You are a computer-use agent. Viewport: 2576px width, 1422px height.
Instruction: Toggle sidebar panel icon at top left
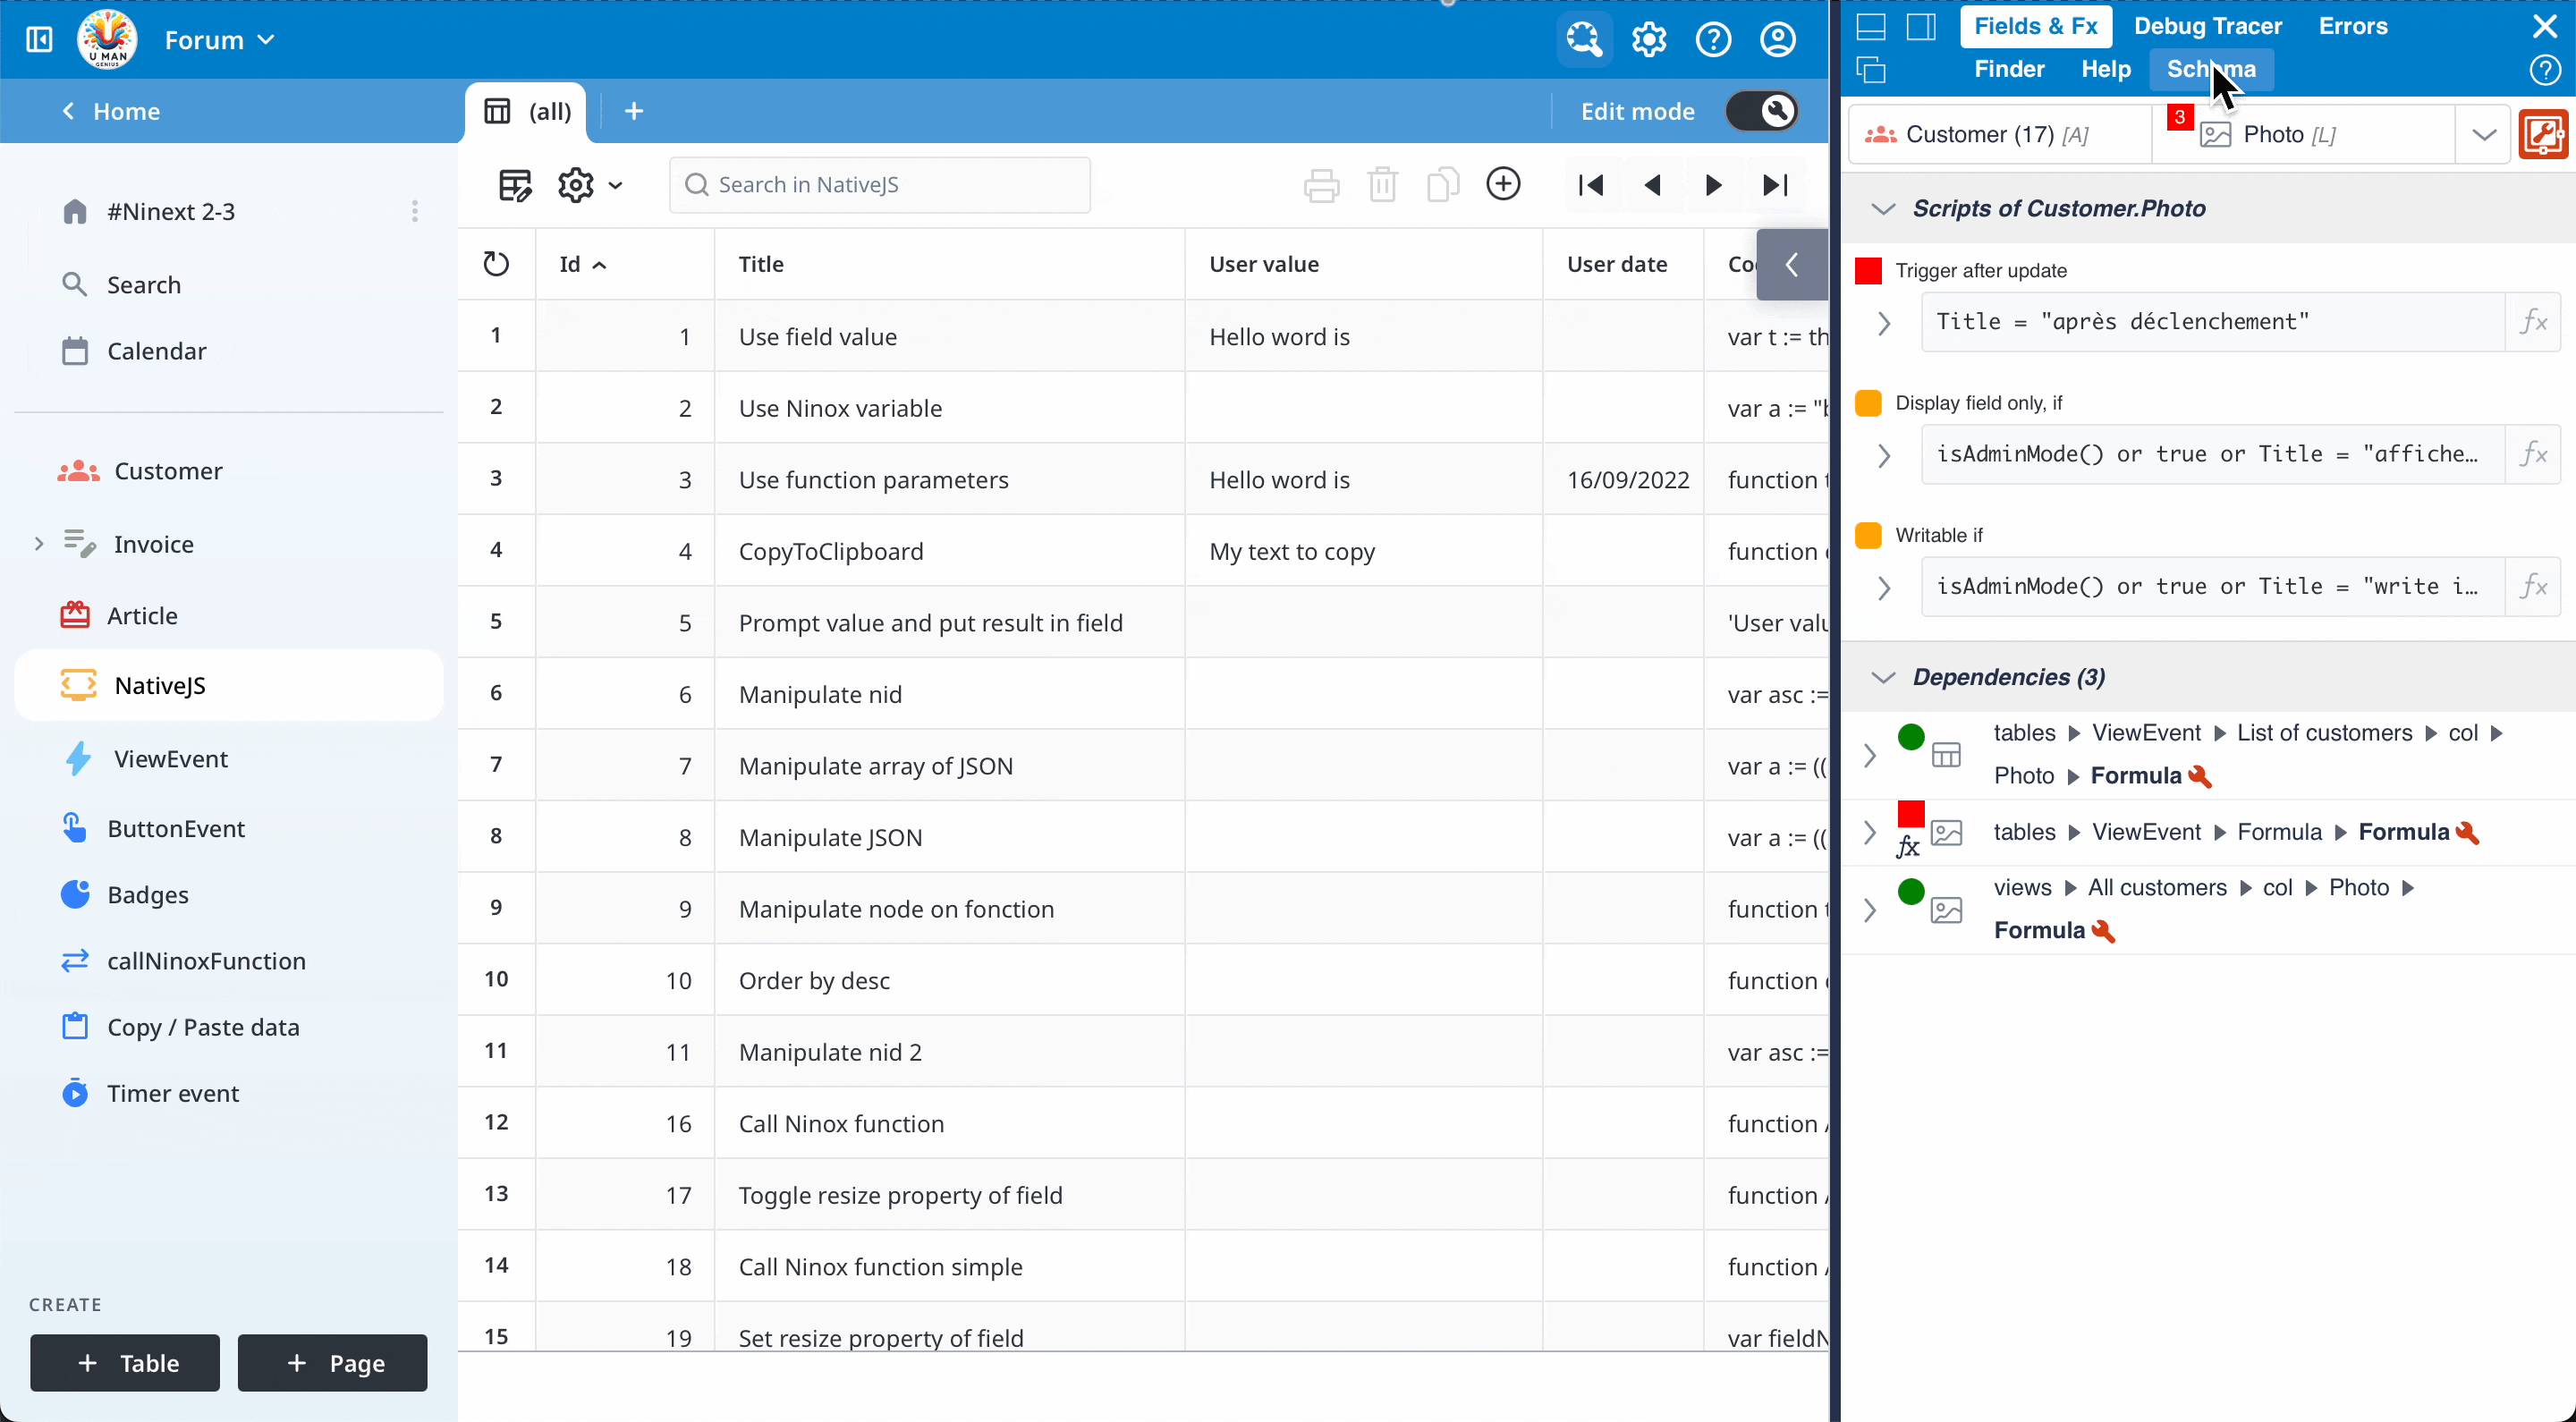coord(39,40)
